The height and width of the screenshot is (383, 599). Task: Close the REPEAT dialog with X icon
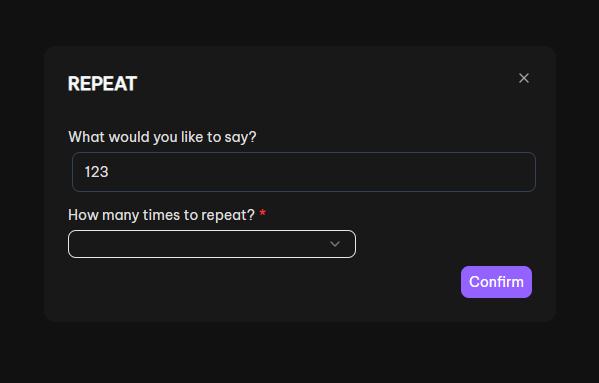tap(524, 78)
